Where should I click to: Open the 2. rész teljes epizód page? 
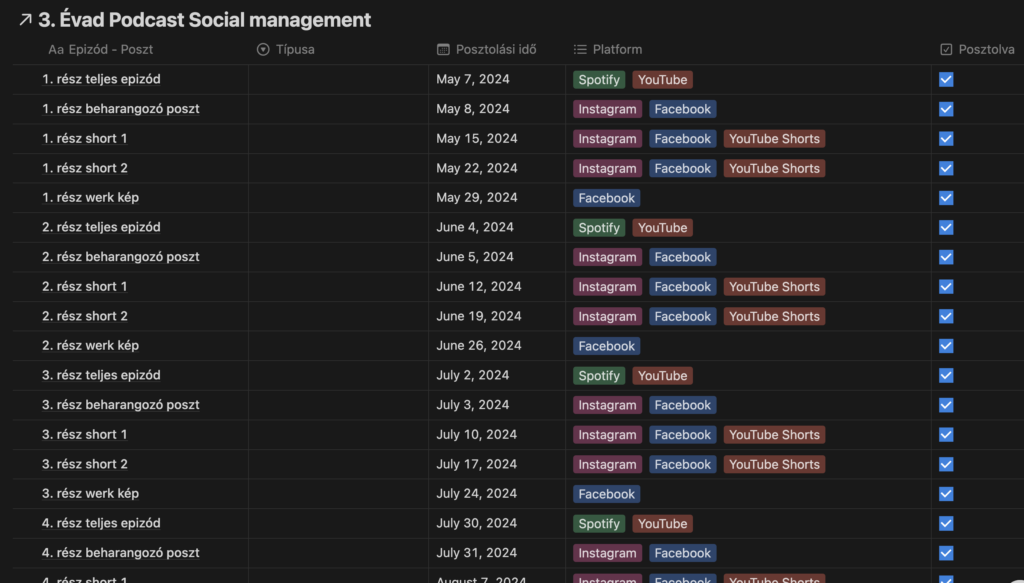[101, 227]
